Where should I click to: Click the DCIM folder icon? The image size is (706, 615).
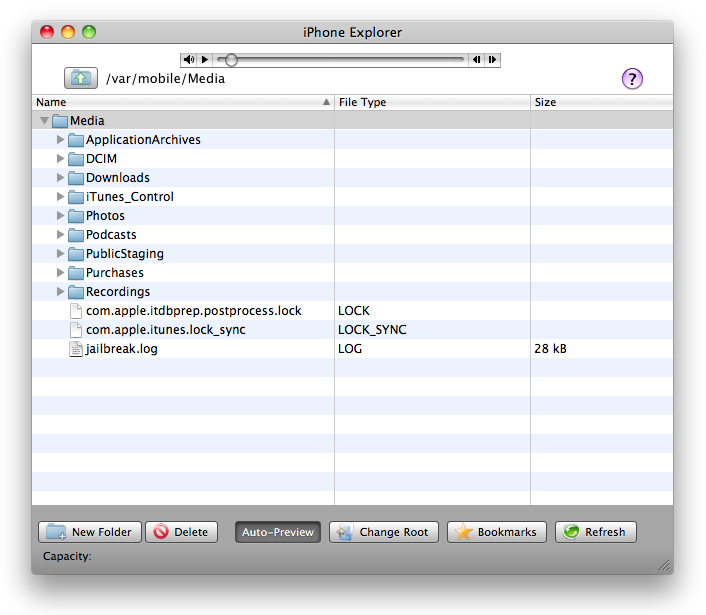76,159
